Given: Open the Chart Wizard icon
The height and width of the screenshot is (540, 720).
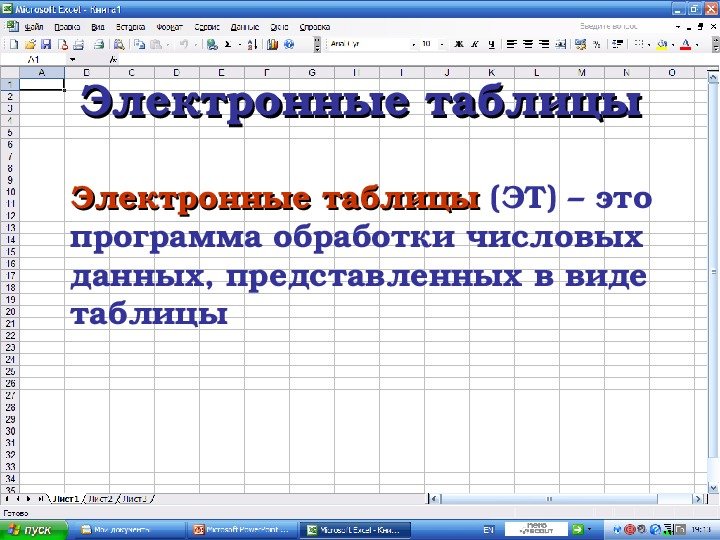Looking at the screenshot, I should (271, 44).
